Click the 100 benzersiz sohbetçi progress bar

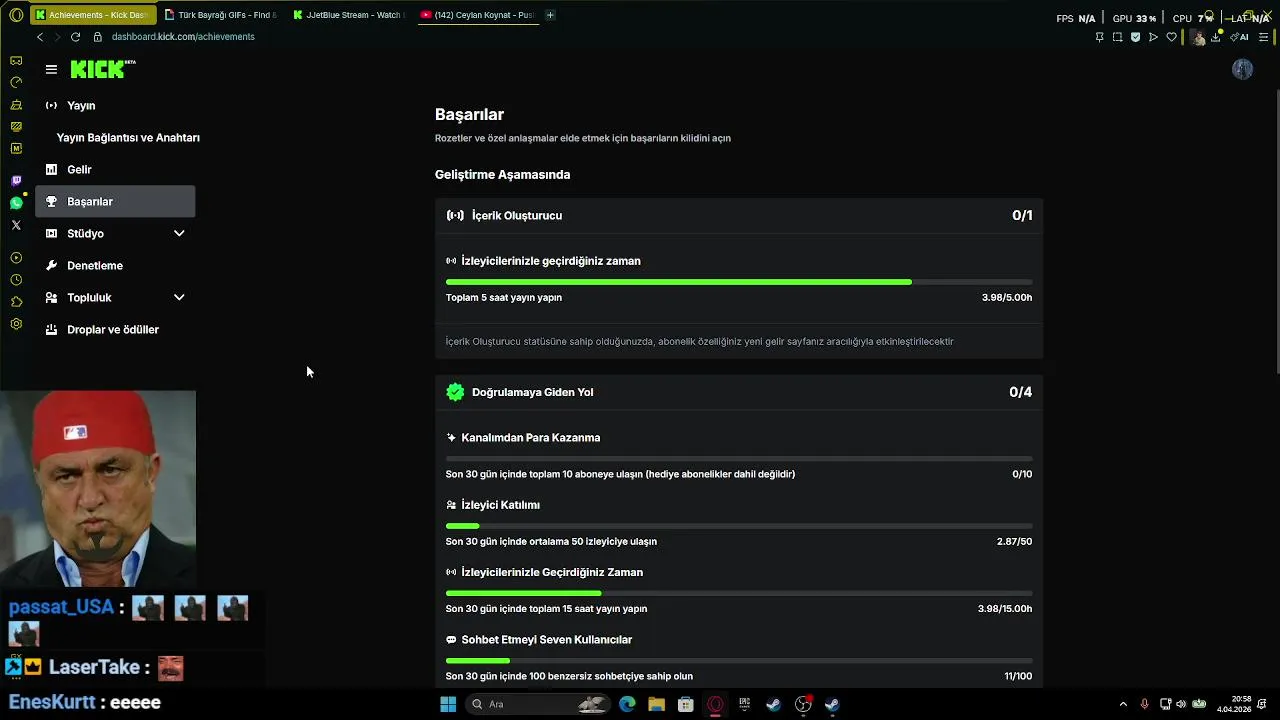739,660
